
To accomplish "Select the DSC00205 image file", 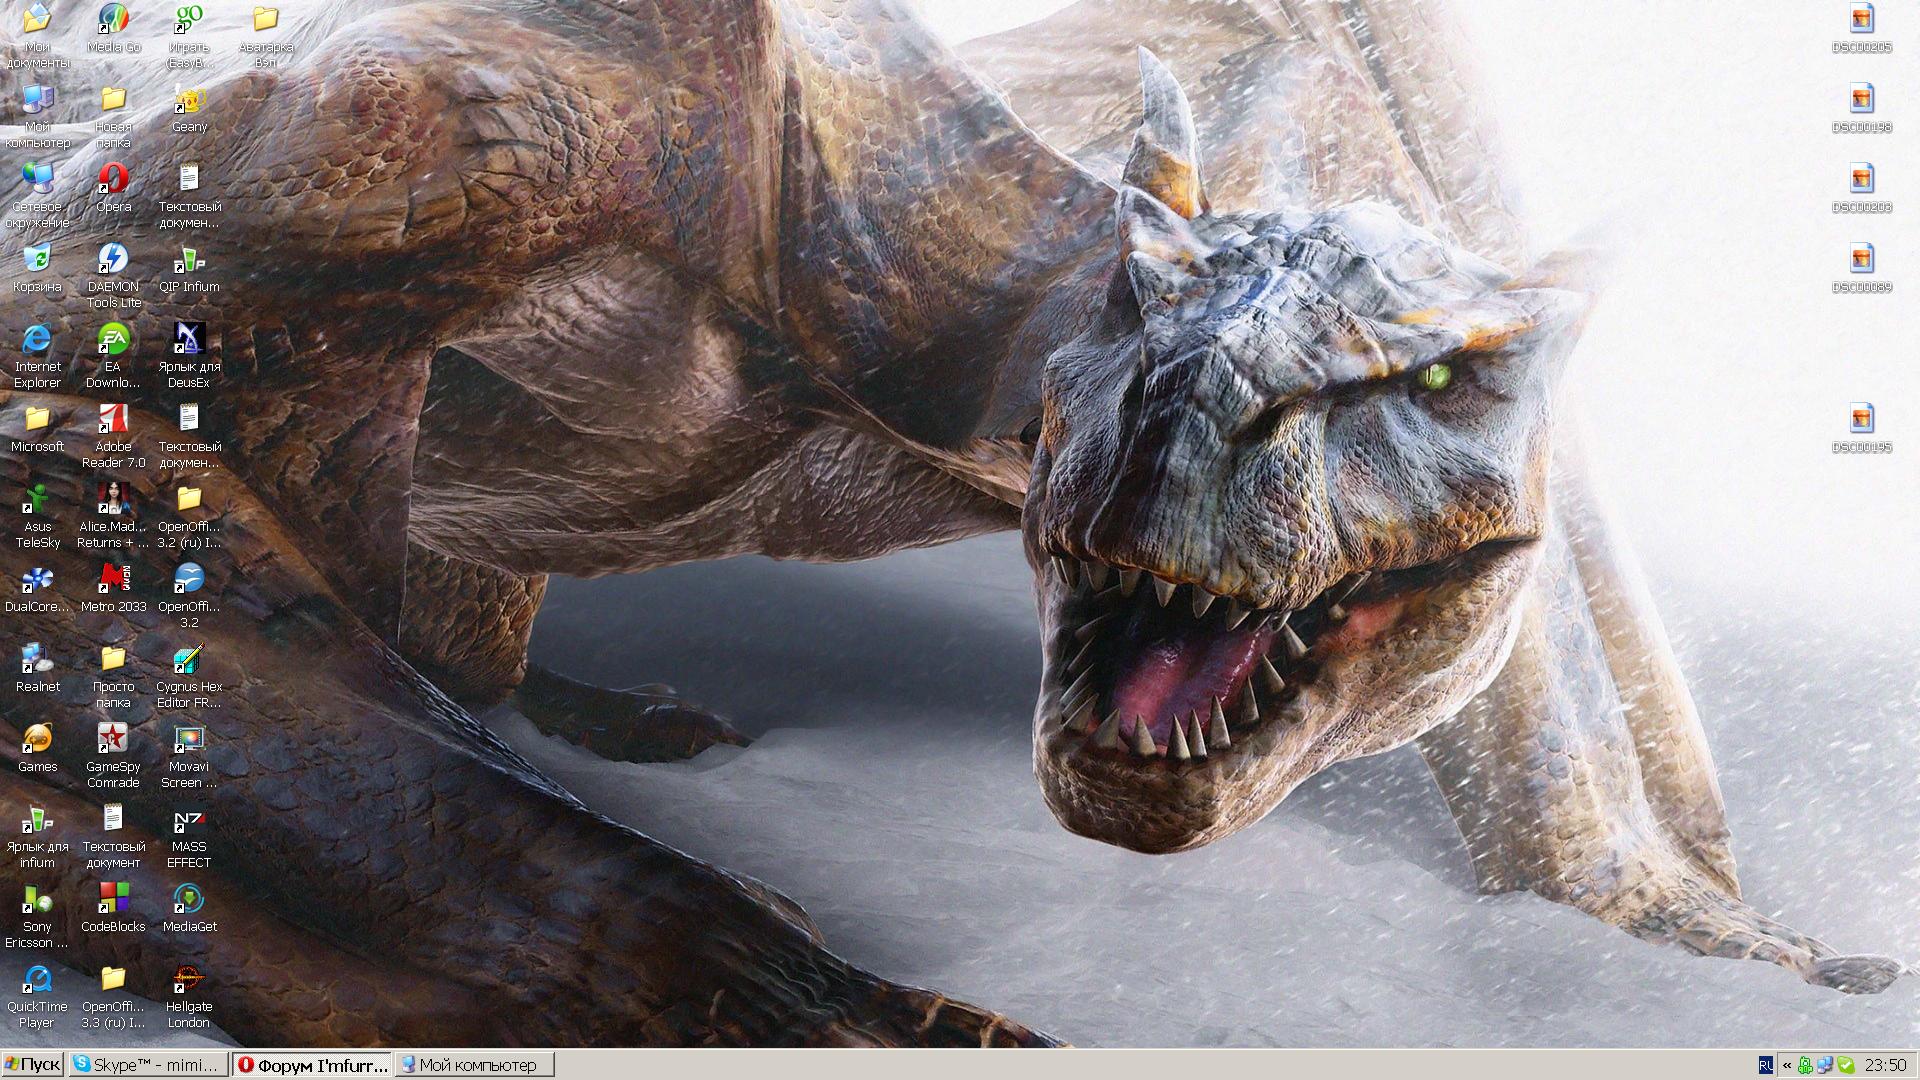I will click(1861, 28).
